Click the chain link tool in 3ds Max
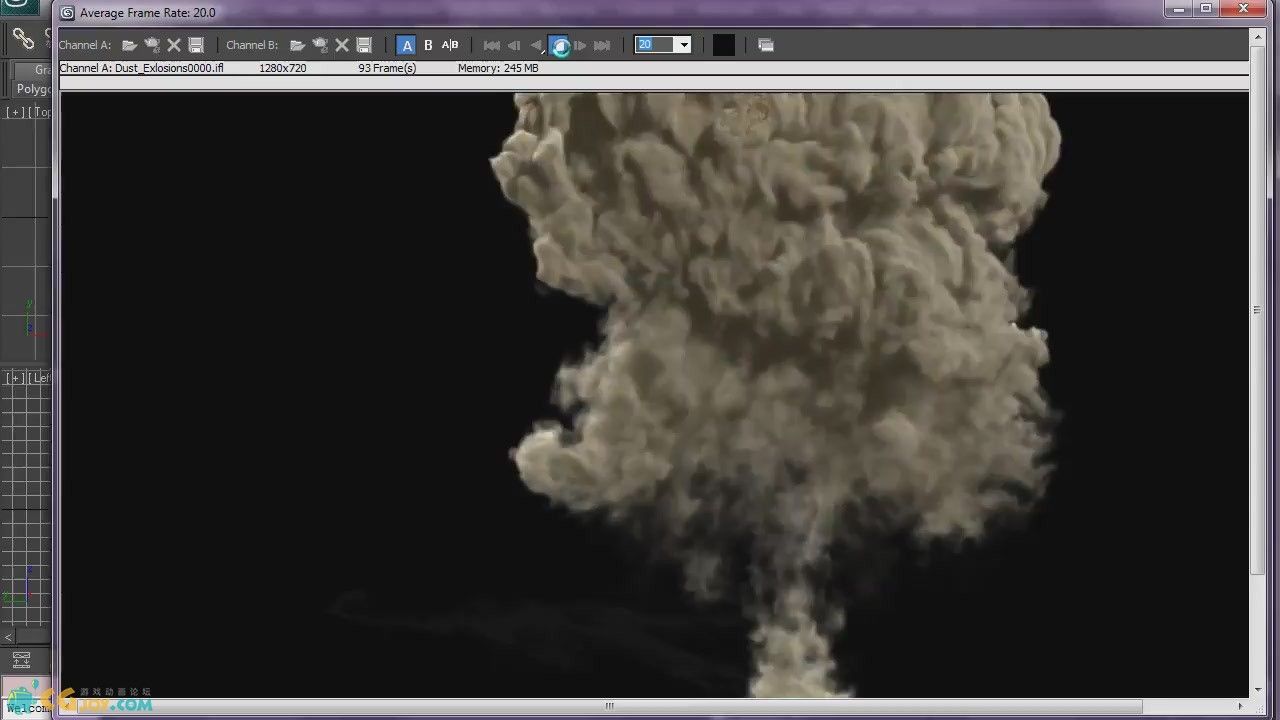The image size is (1280, 720). pos(24,39)
